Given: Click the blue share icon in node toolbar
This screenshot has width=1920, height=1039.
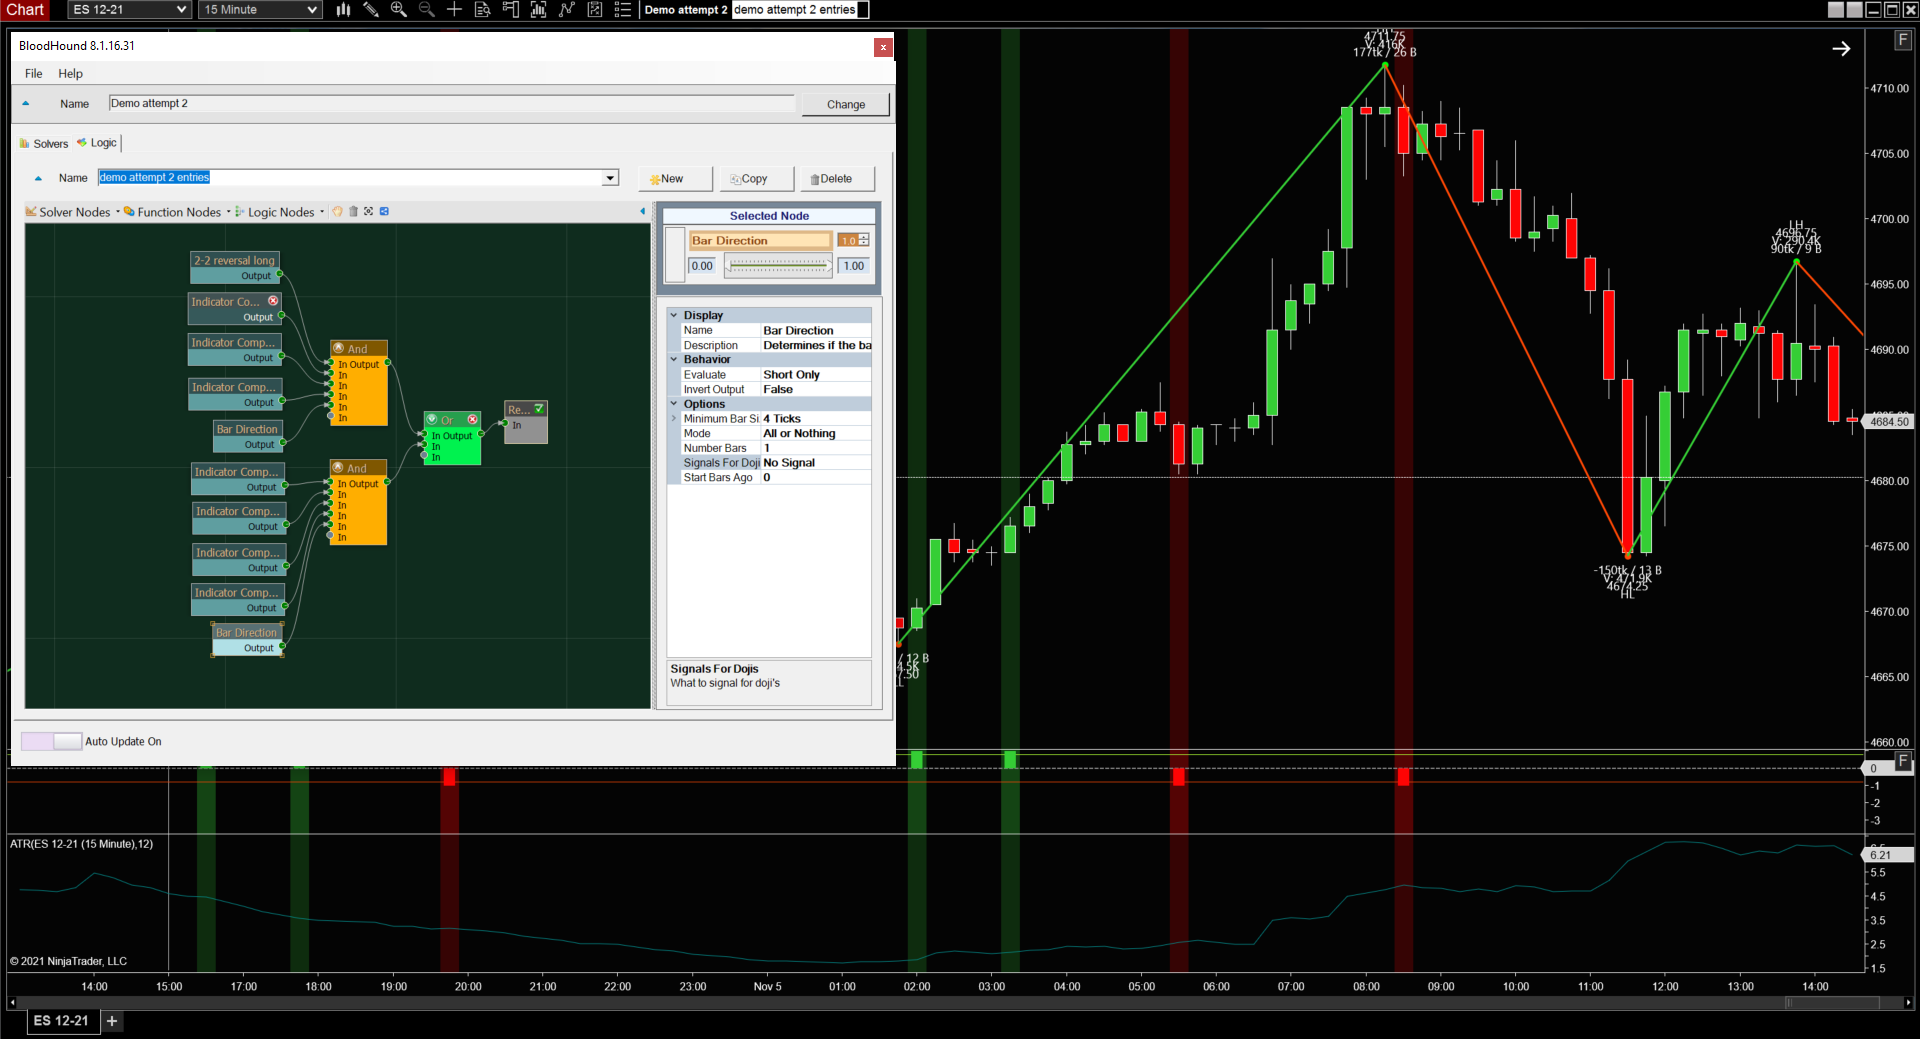Looking at the screenshot, I should [x=384, y=212].
